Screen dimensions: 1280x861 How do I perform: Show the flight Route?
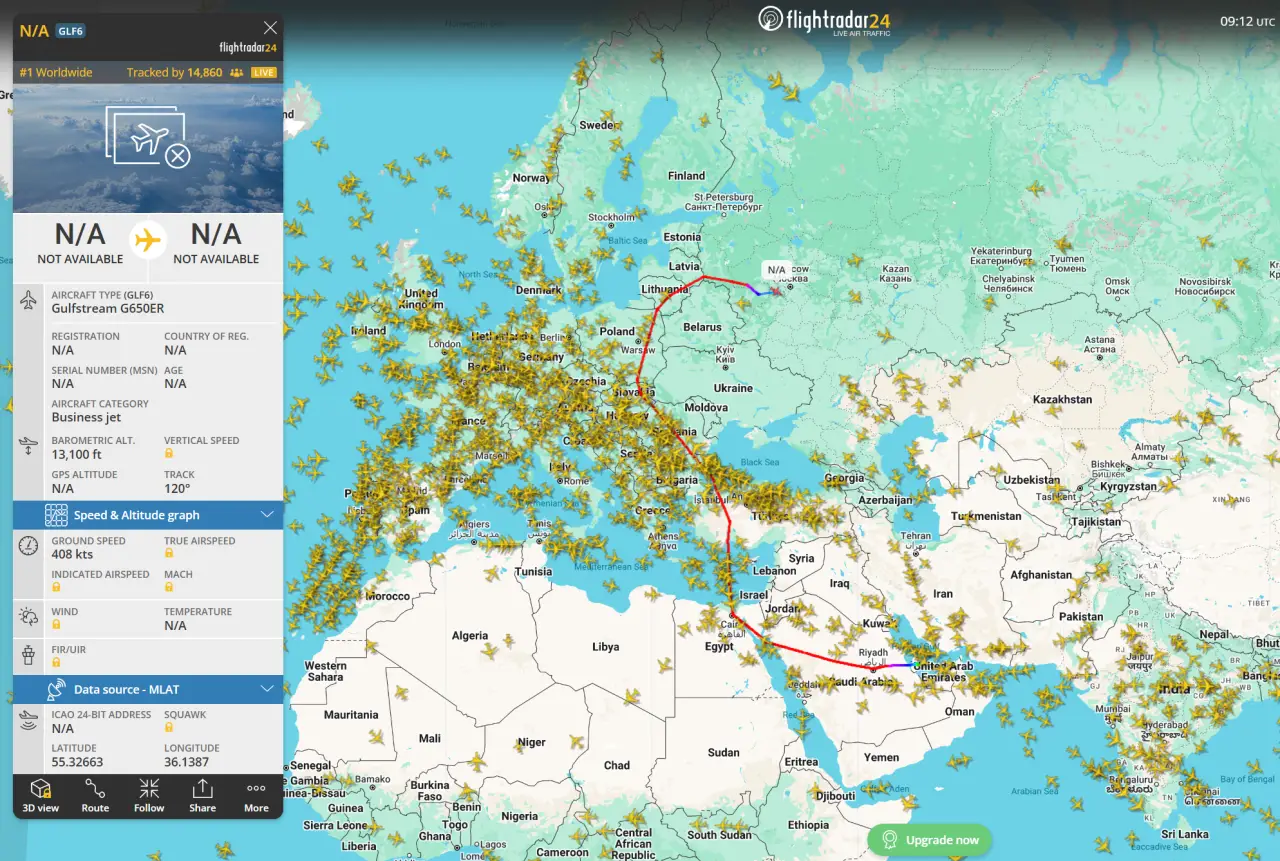[x=95, y=796]
